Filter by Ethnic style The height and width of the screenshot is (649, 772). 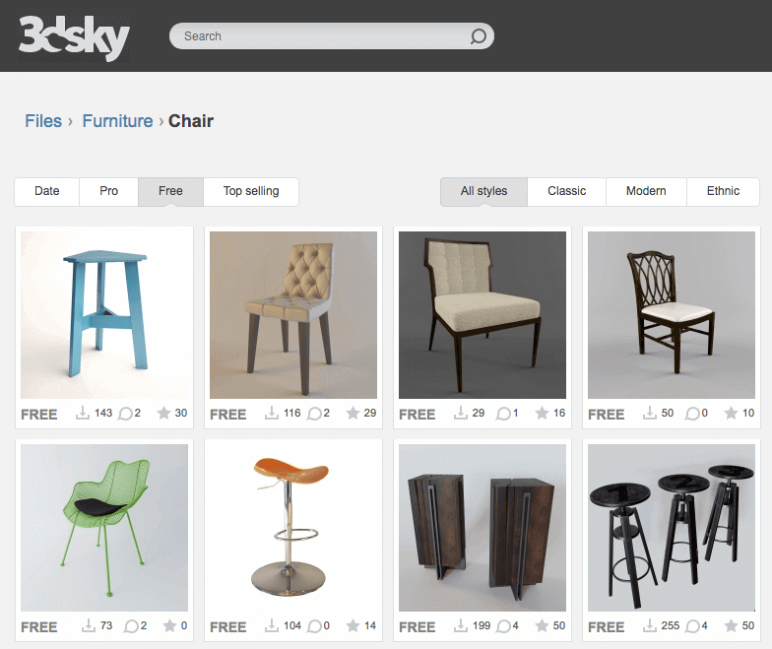coord(723,191)
